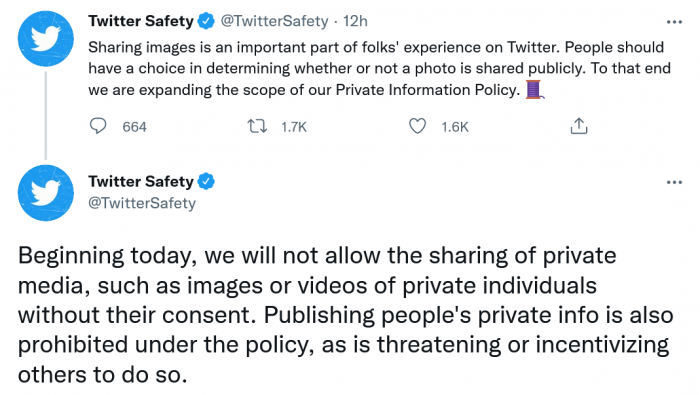Image resolution: width=700 pixels, height=395 pixels.
Task: Click the reply icon on the first tweet
Action: tap(98, 126)
